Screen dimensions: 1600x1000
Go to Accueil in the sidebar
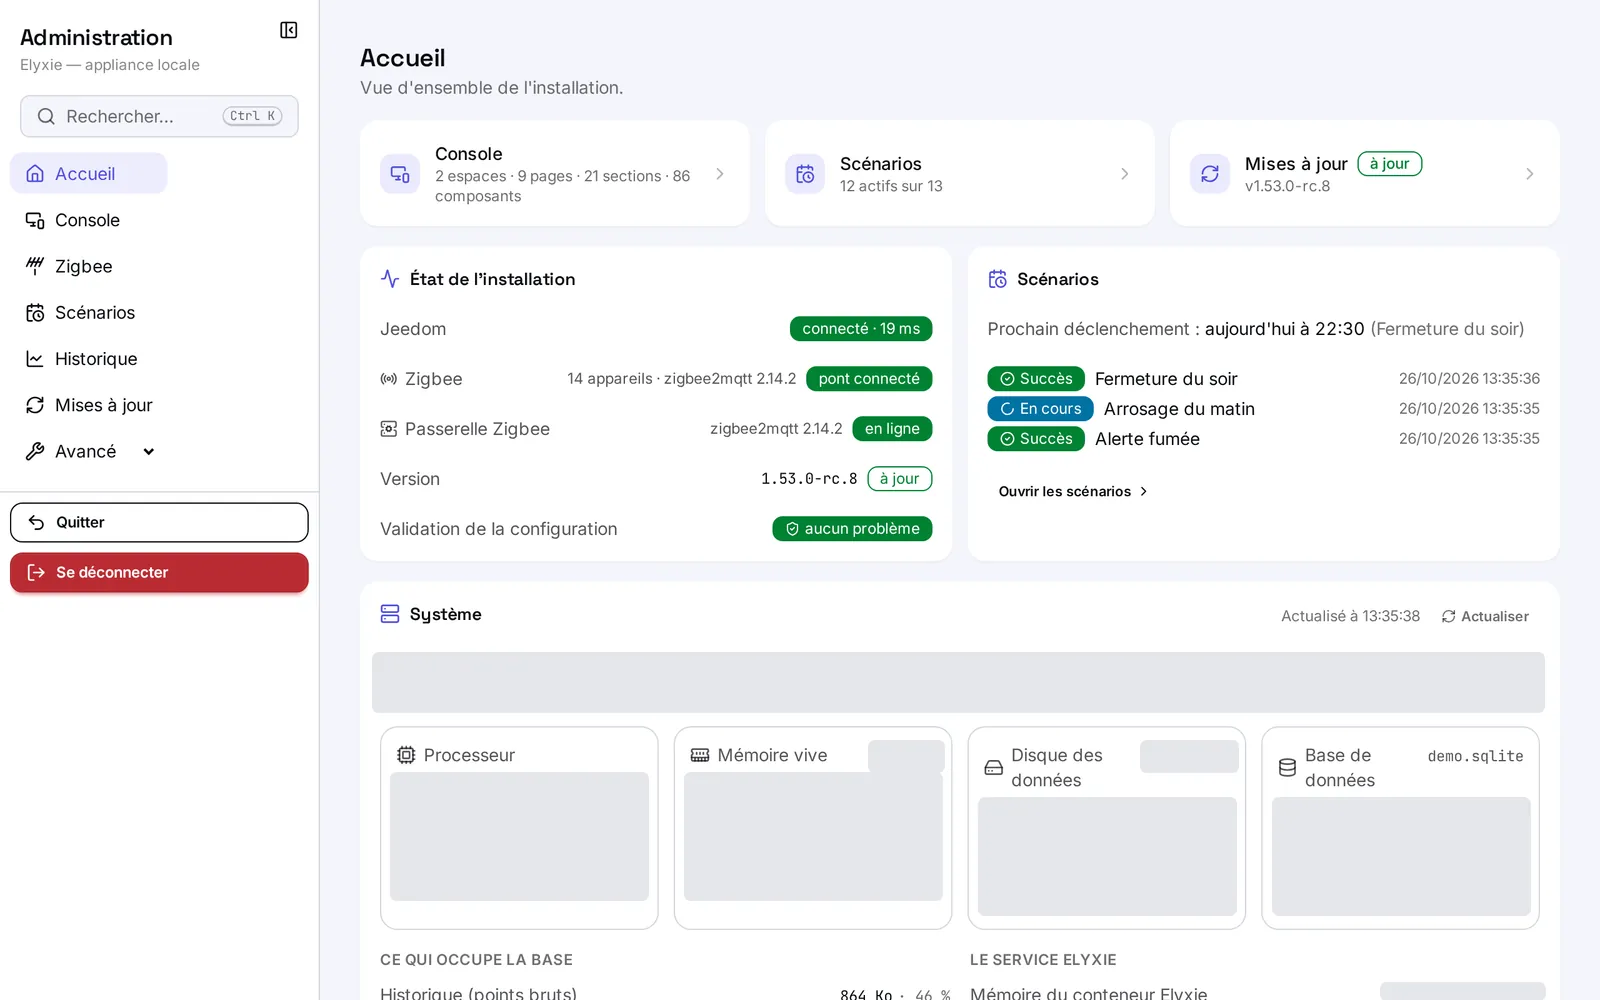(89, 174)
